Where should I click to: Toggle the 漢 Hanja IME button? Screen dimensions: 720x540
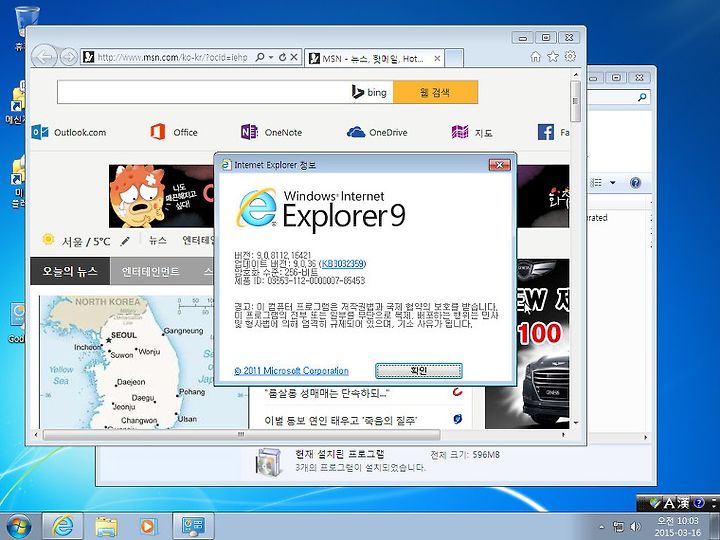click(x=683, y=503)
